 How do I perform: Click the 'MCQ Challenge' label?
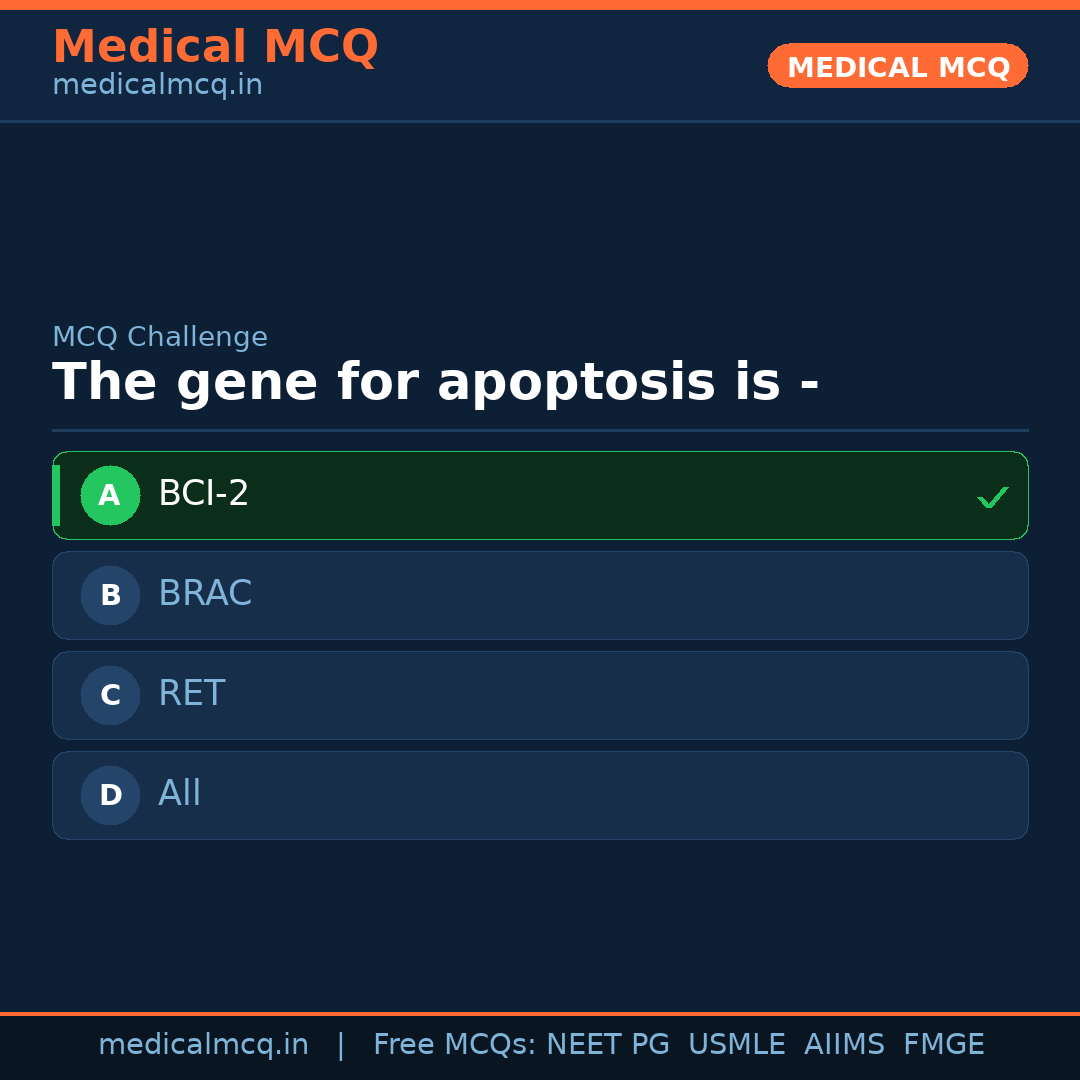click(160, 338)
